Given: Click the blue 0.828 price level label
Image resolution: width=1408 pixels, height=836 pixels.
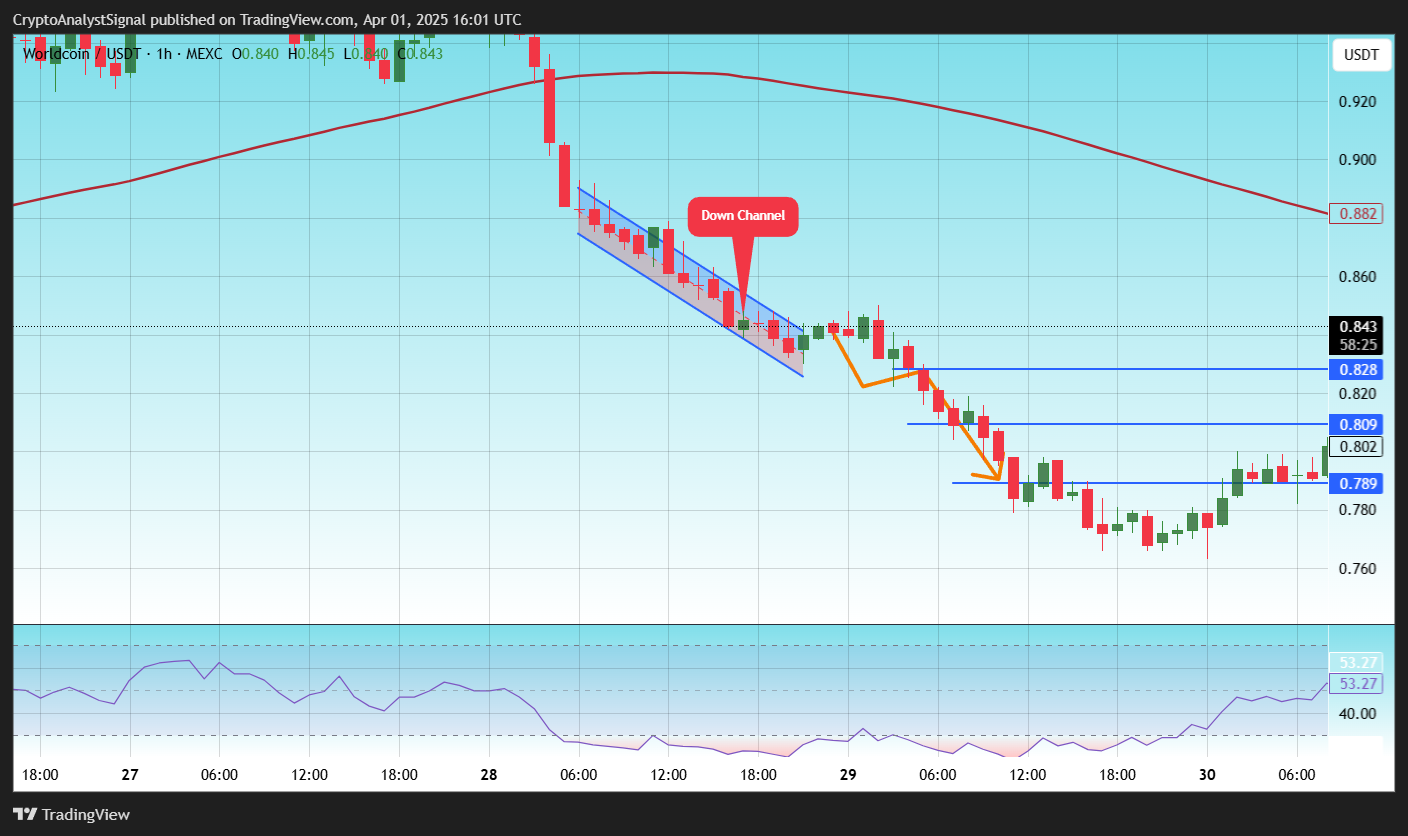Looking at the screenshot, I should pyautogui.click(x=1355, y=369).
